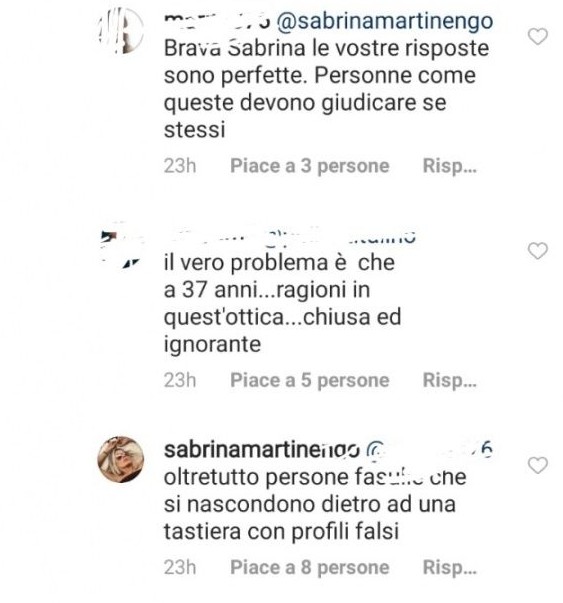563x603 pixels.
Task: Click blurred username of first commenter
Action: point(217,21)
